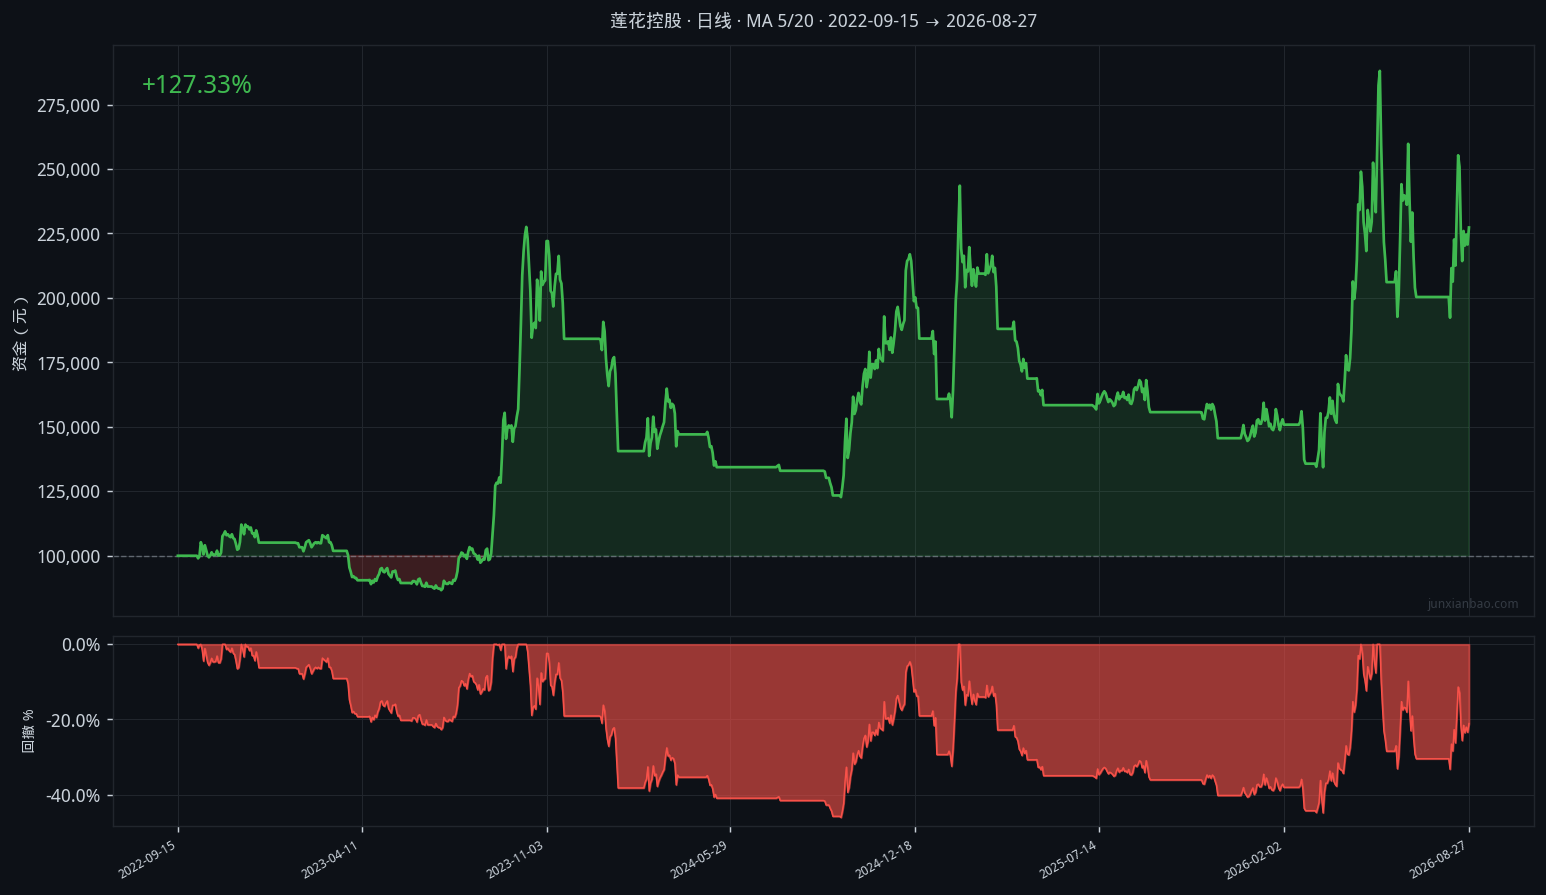The image size is (1546, 895).
Task: Open the junxianbao.com watermark link
Action: [1473, 604]
